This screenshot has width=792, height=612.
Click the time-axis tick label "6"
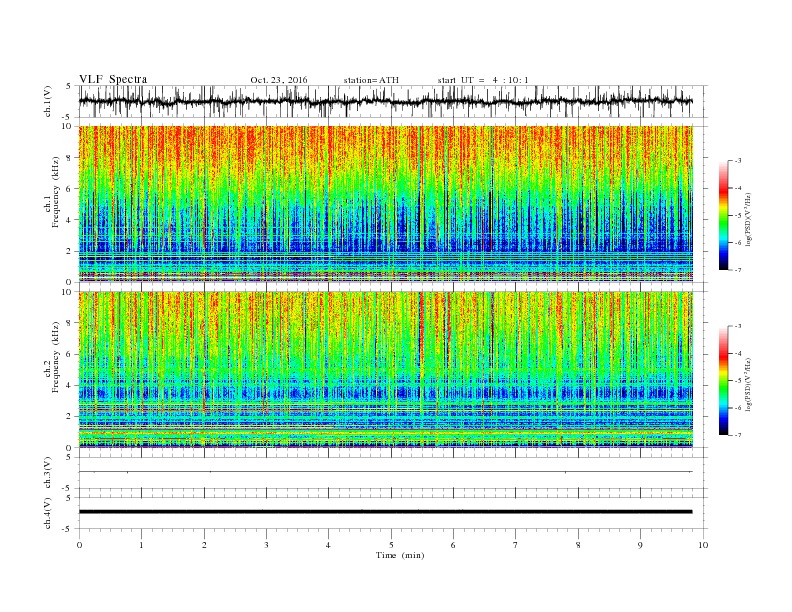454,545
